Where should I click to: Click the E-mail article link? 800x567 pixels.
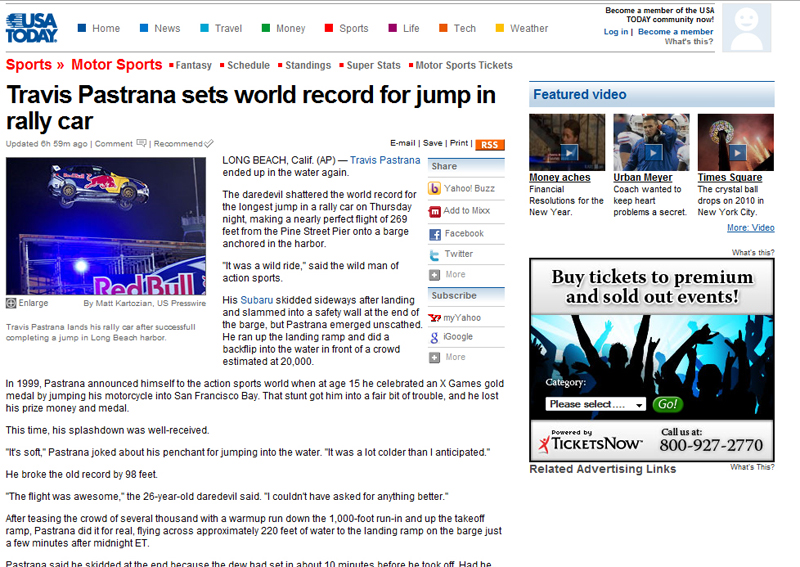[403, 143]
